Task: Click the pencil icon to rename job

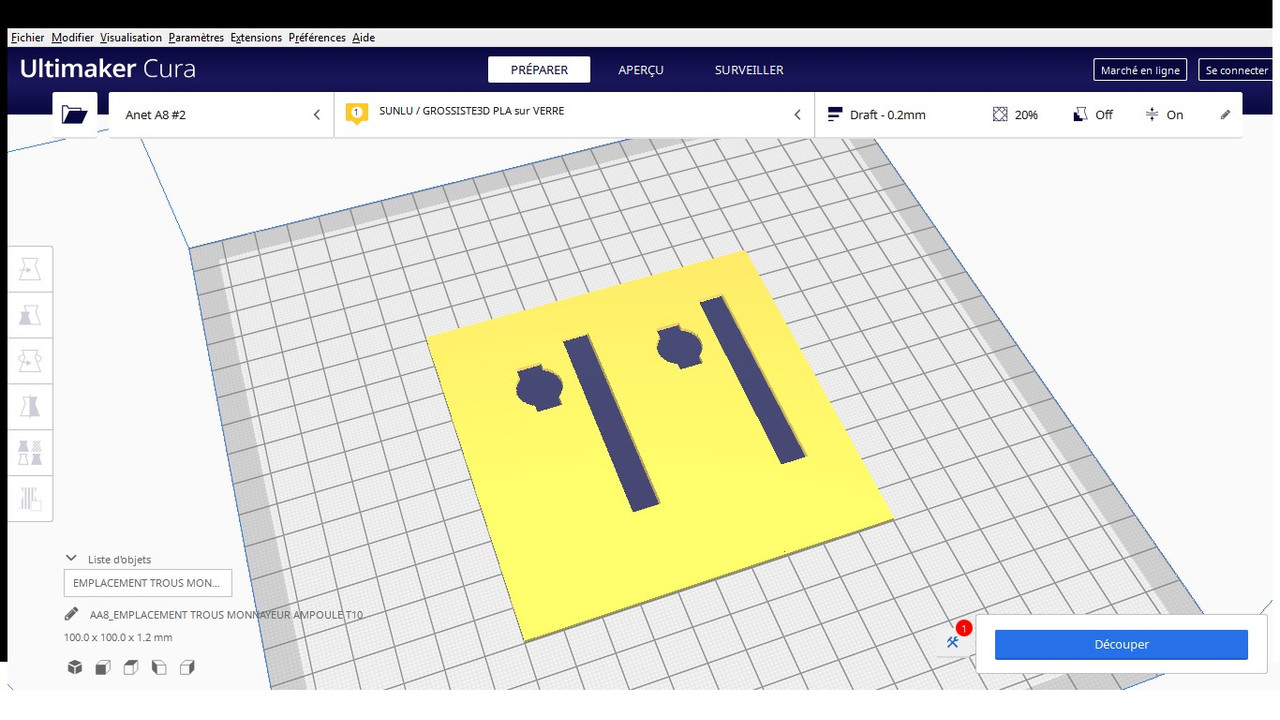Action: [71, 614]
